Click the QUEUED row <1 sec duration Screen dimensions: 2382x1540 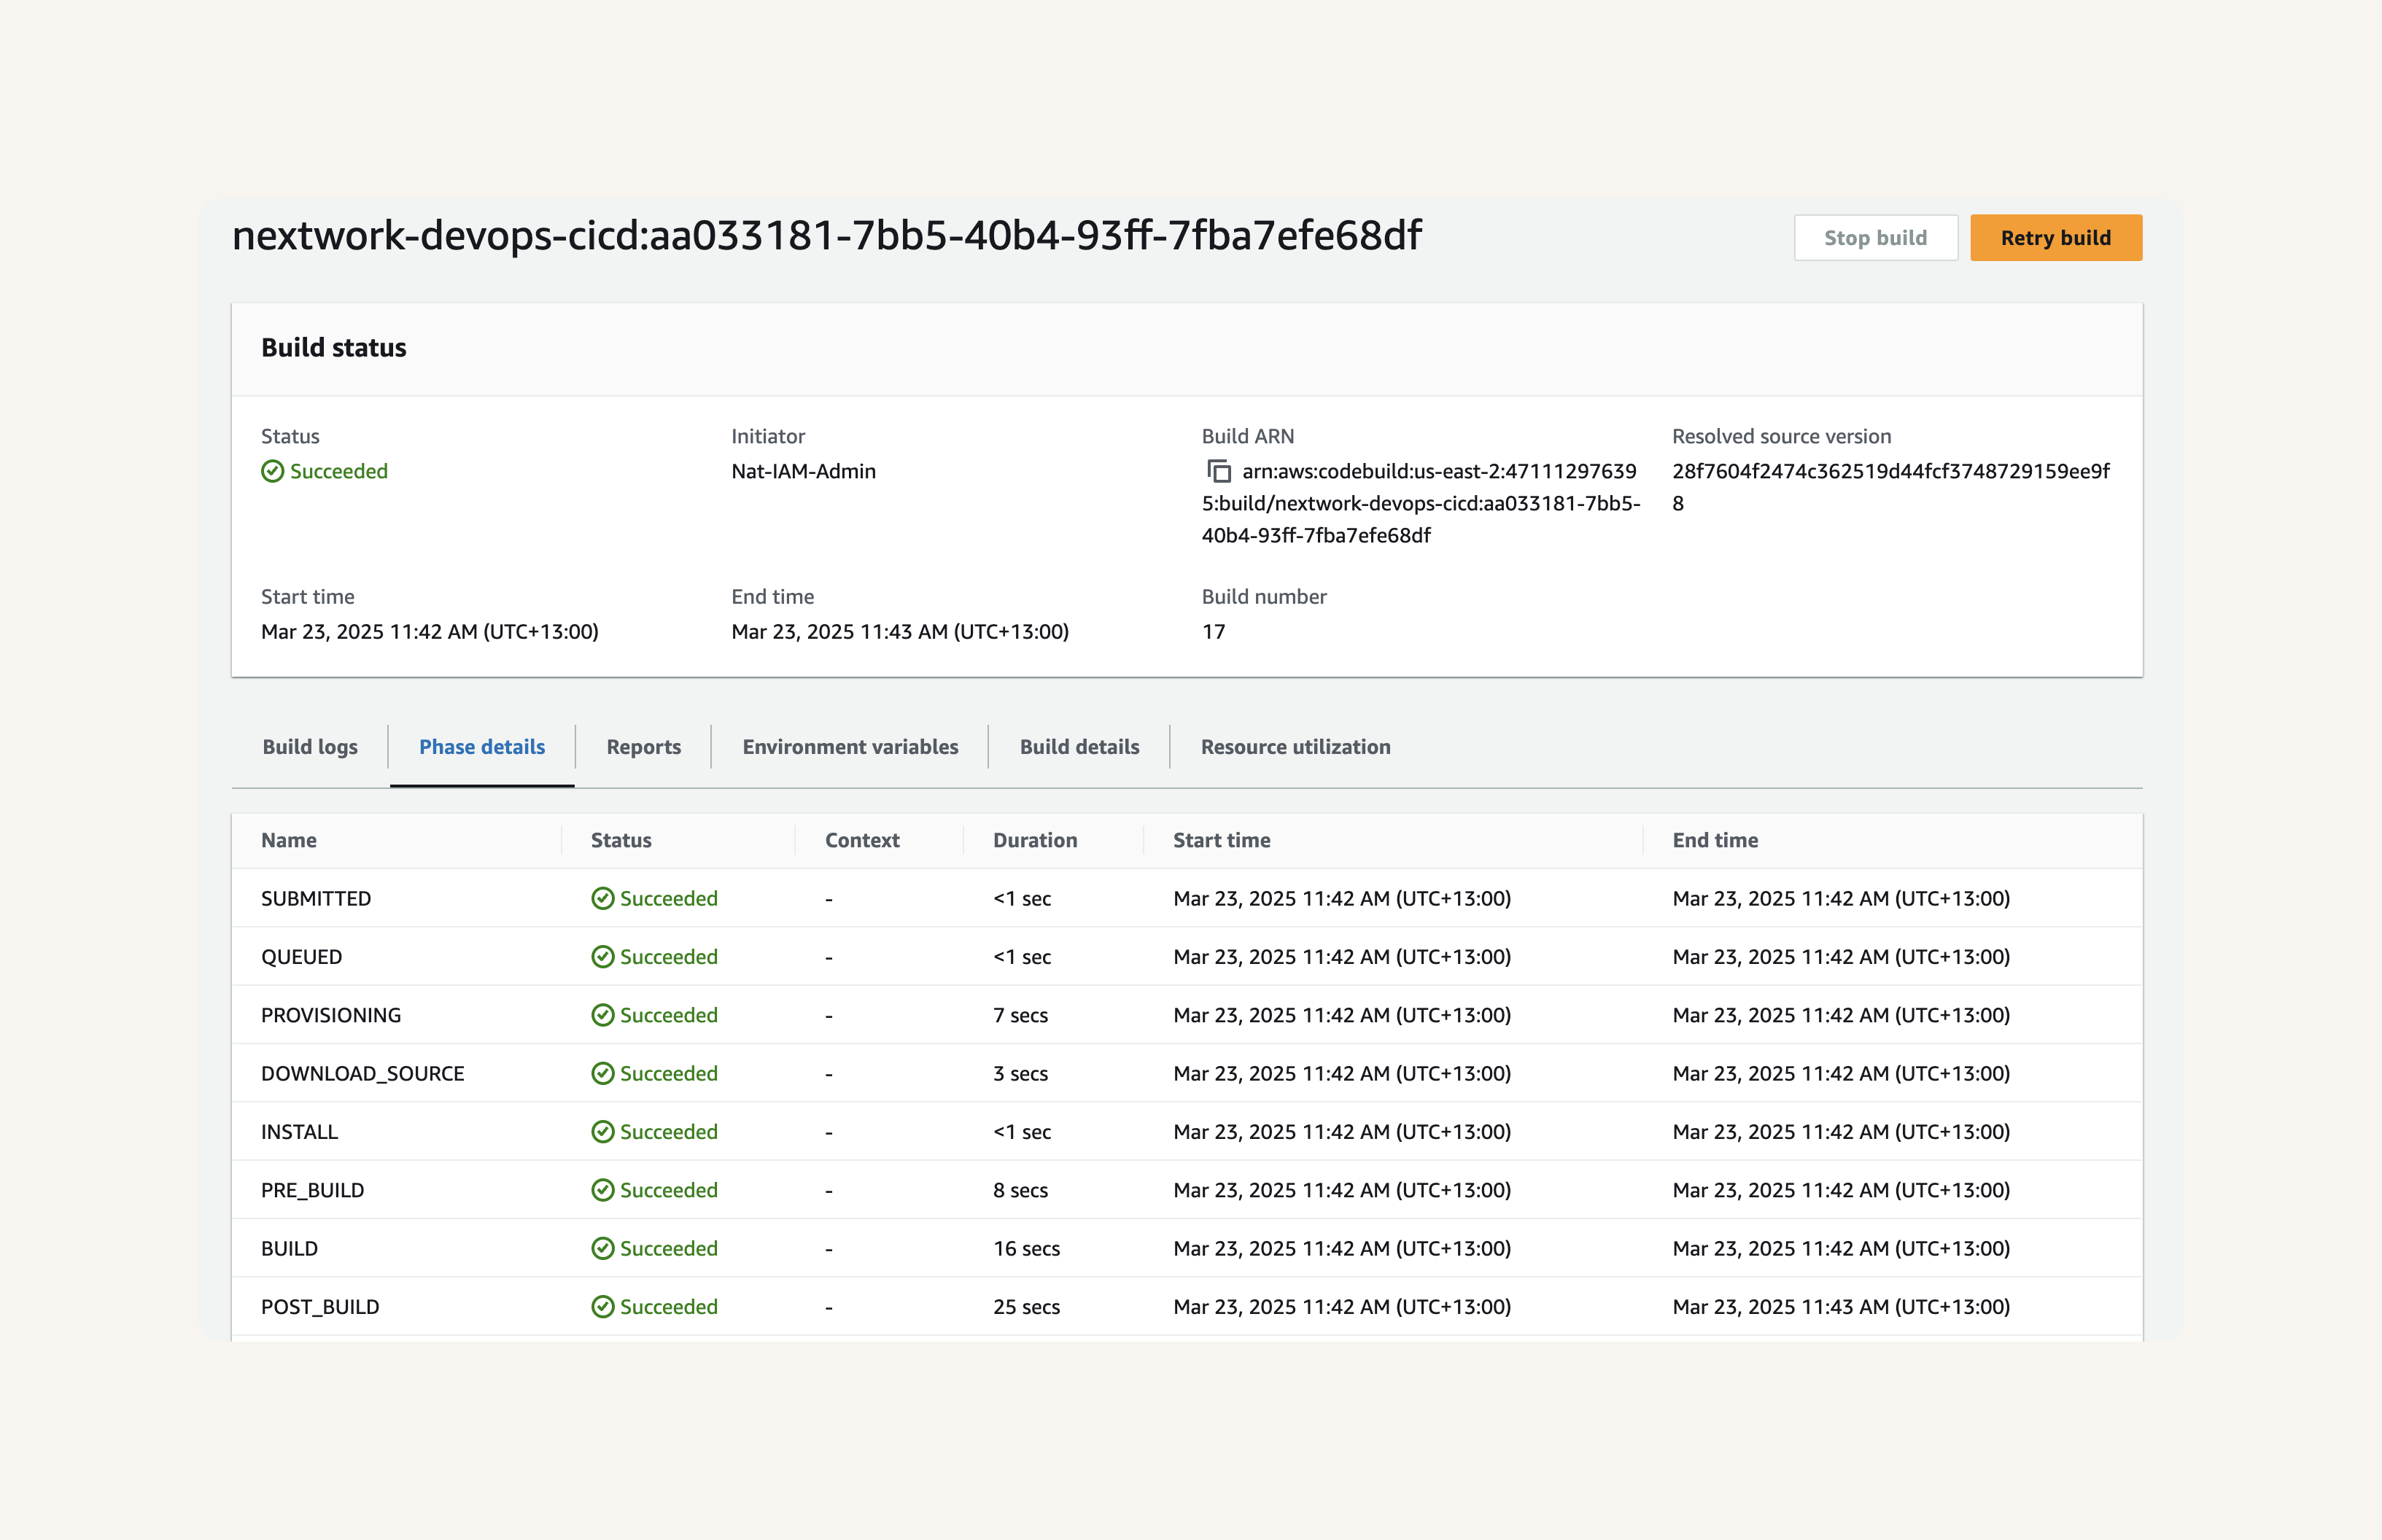pyautogui.click(x=1022, y=957)
